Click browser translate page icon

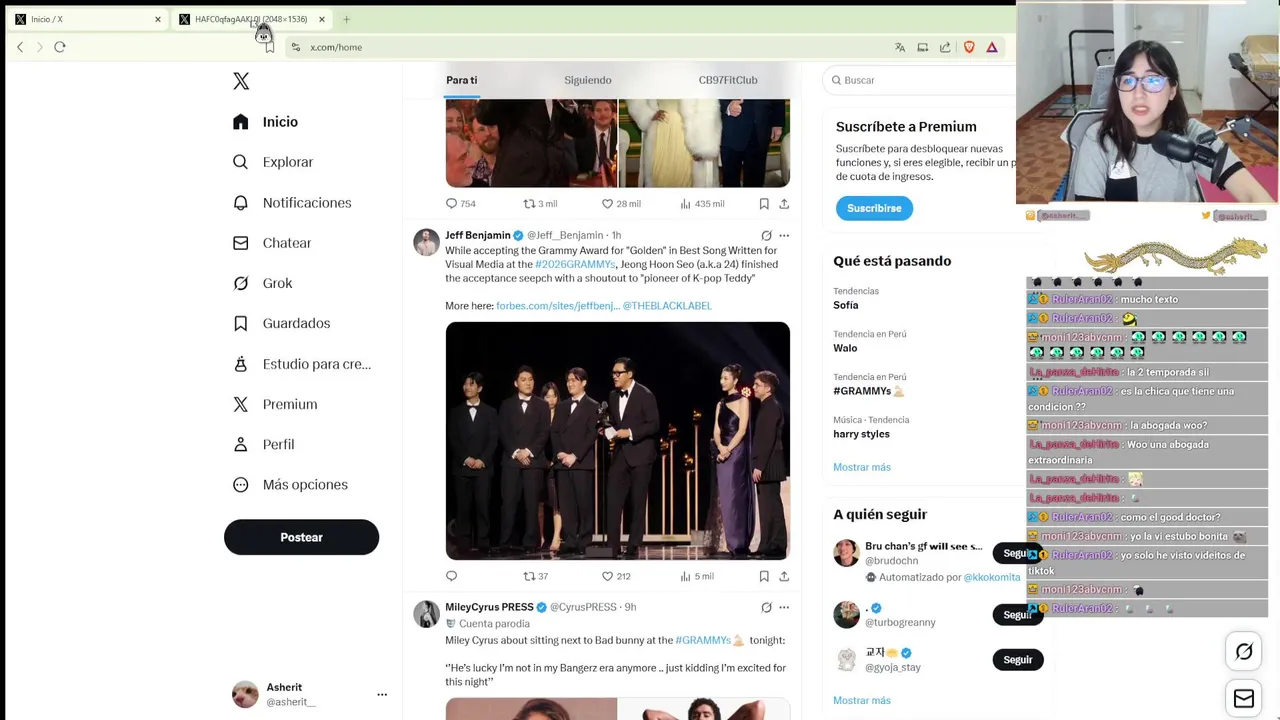(x=900, y=47)
